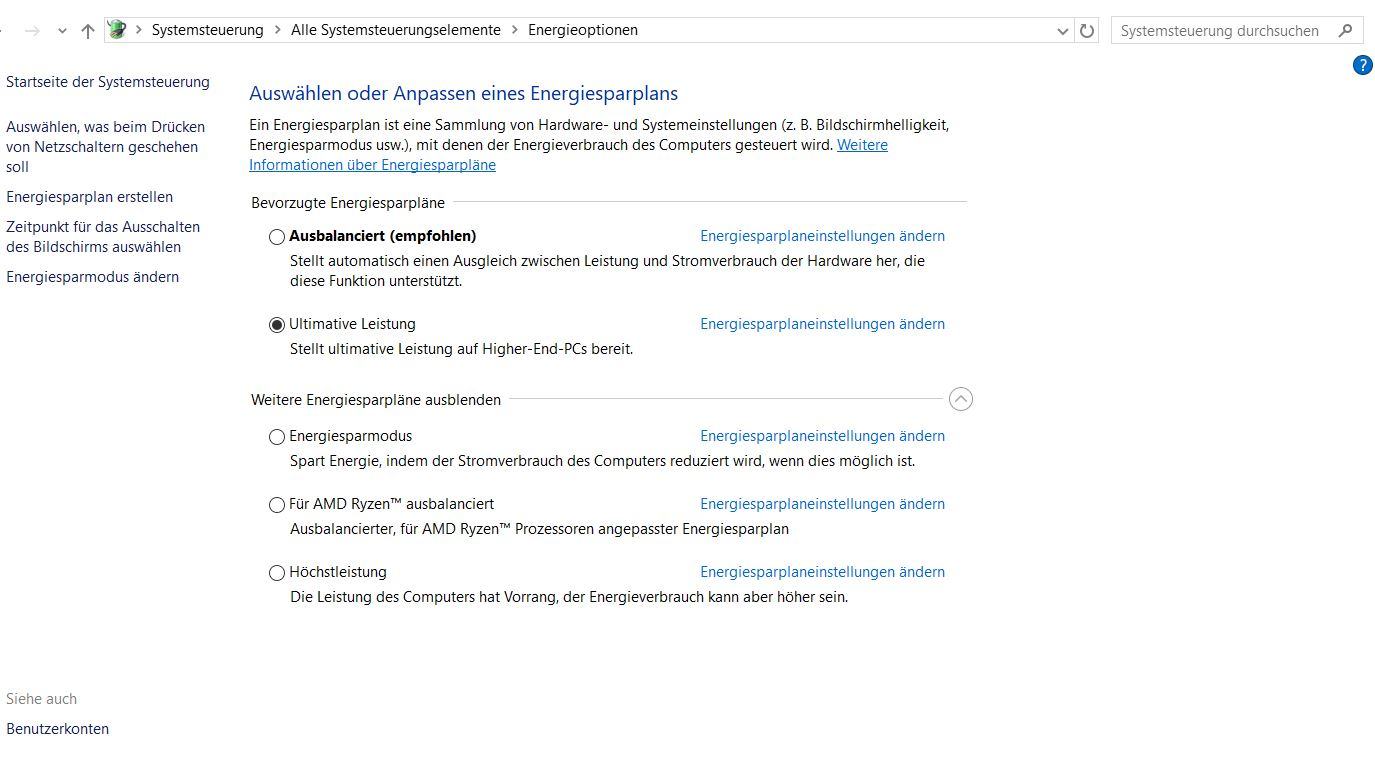Choose the Höchstleistung power plan
The width and height of the screenshot is (1375, 760).
277,573
